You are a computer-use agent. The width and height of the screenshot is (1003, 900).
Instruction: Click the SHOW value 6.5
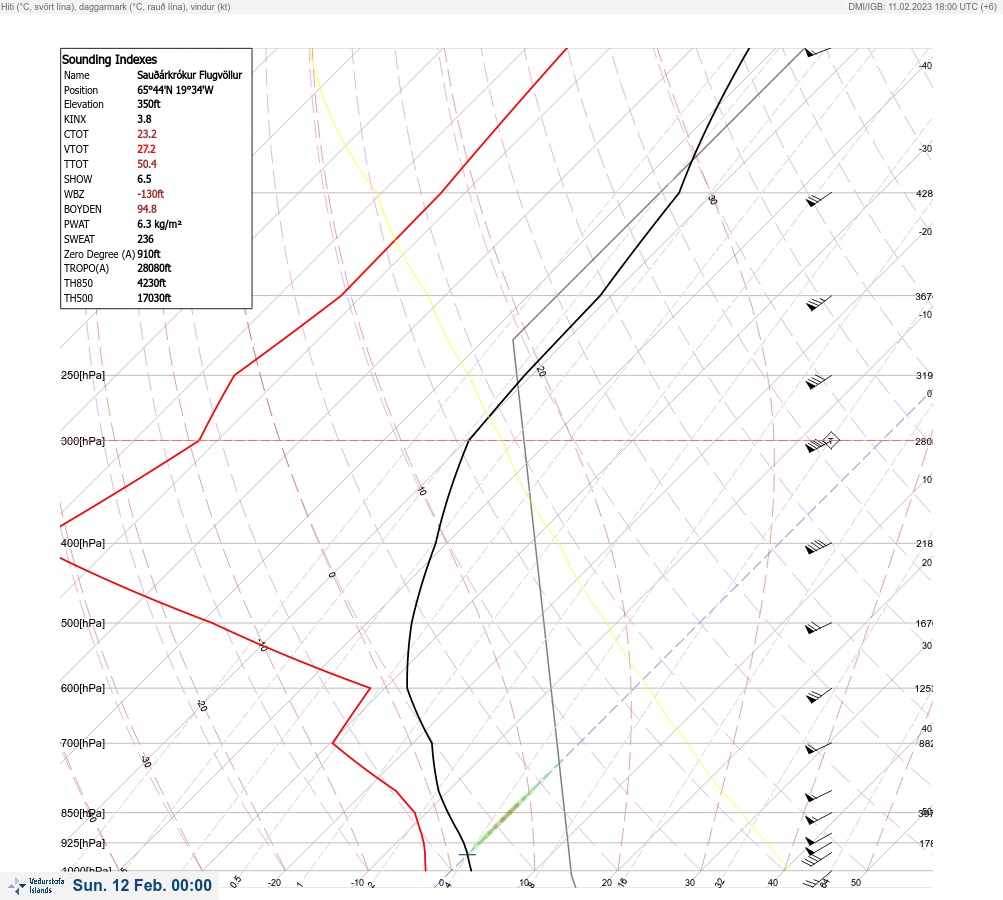point(144,179)
